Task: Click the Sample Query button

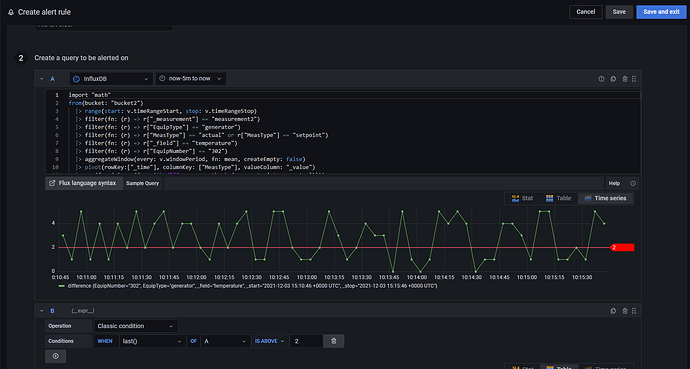Action: click(x=143, y=183)
